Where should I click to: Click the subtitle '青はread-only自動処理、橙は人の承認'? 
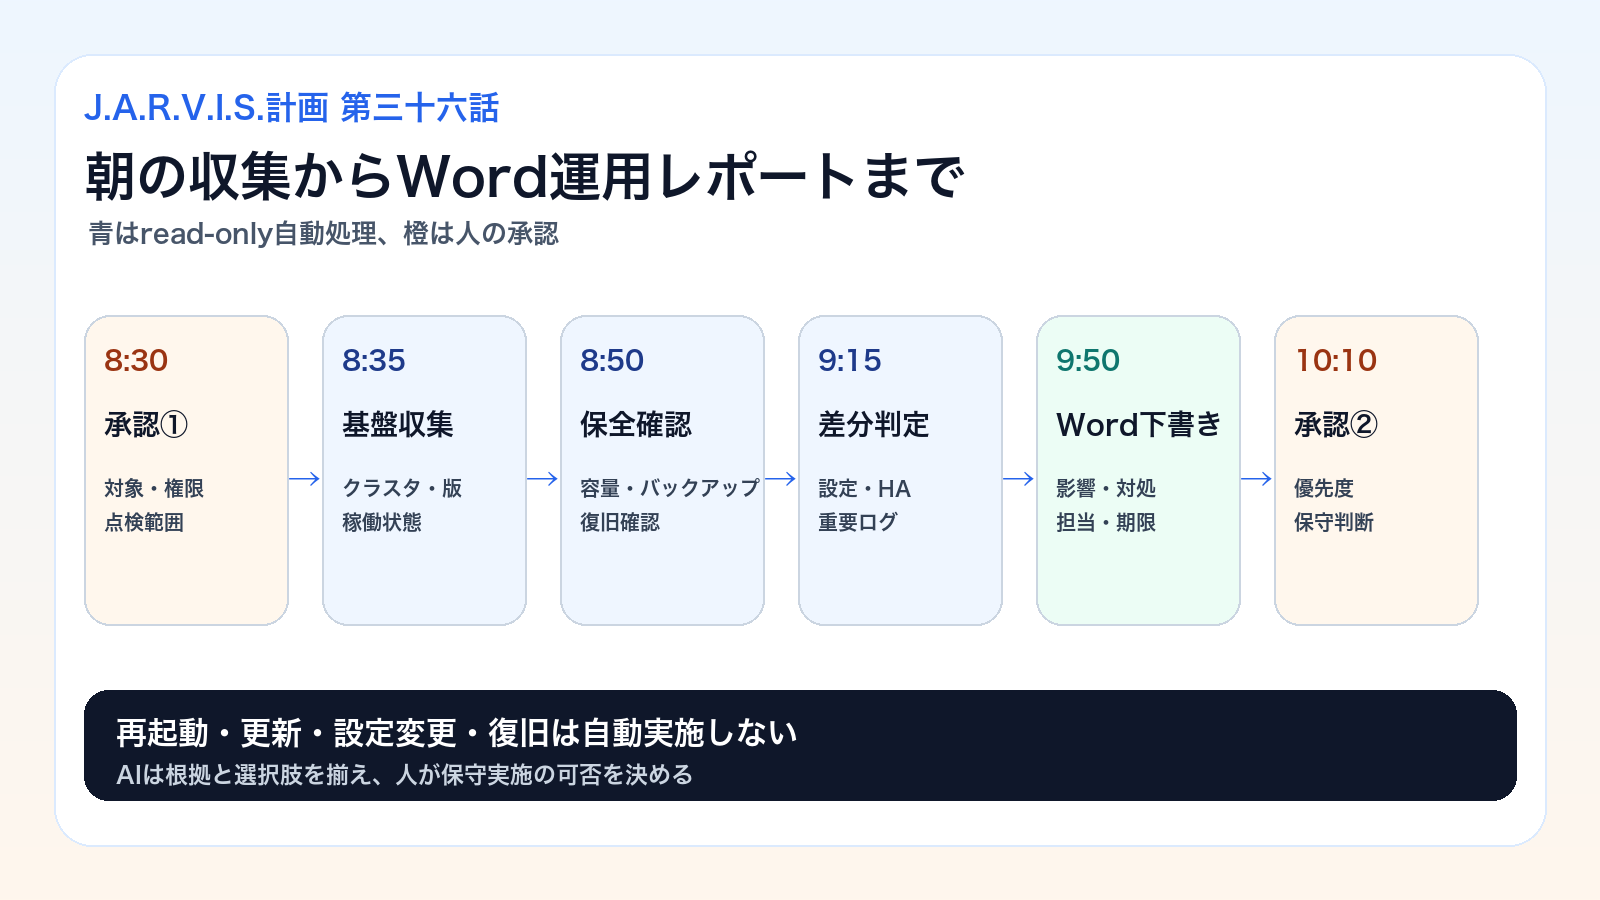tap(324, 234)
